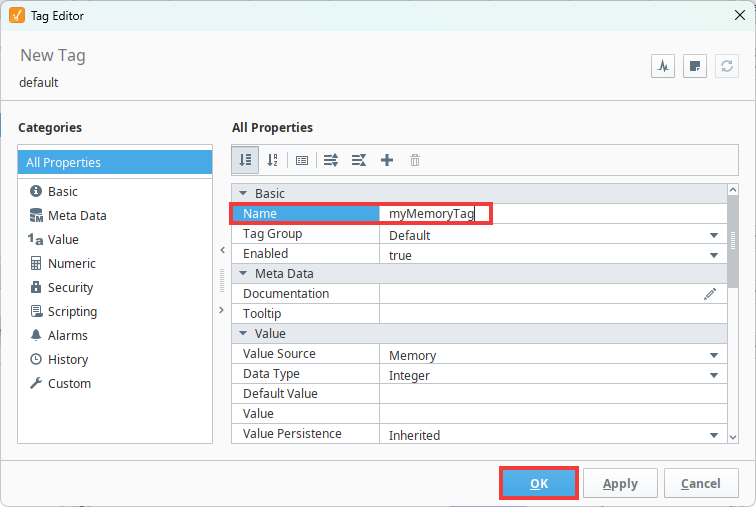Open the Value Persistence dropdown

tap(714, 435)
